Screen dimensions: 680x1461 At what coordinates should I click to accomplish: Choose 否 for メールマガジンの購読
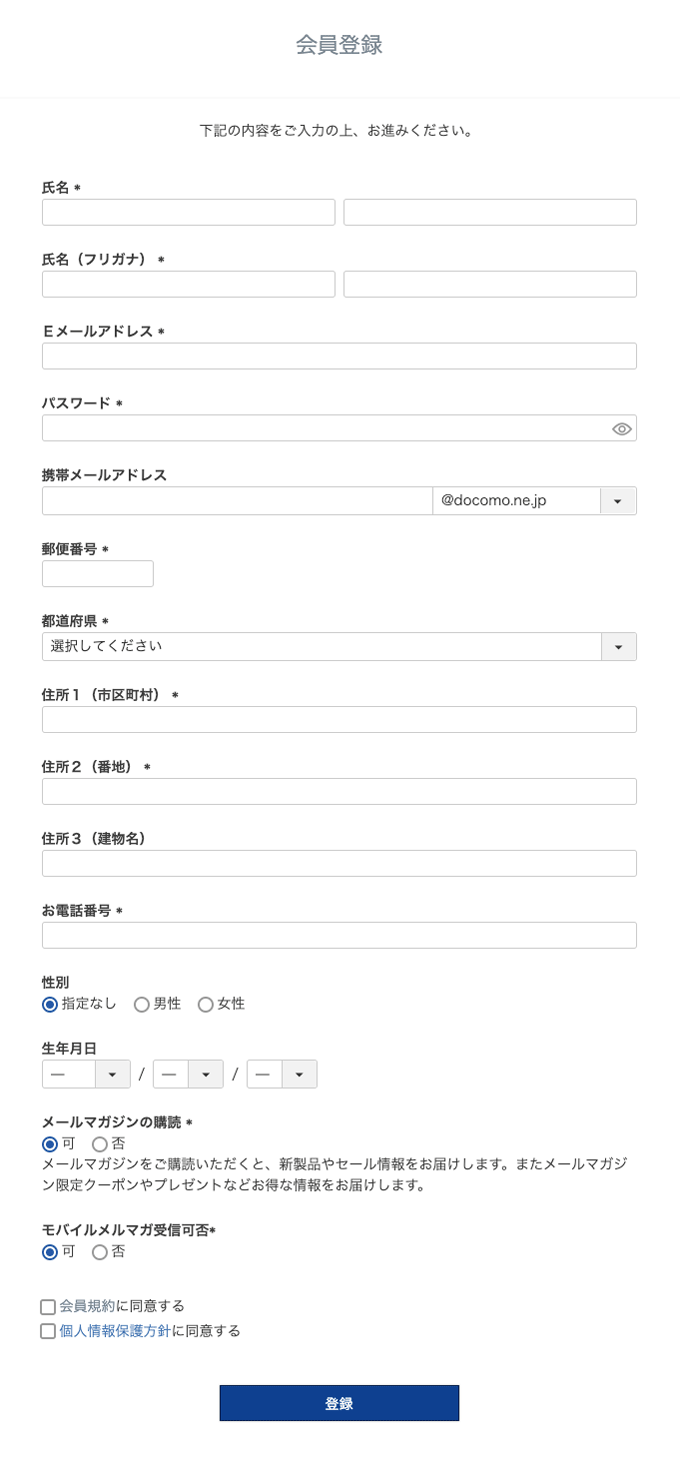point(100,1144)
